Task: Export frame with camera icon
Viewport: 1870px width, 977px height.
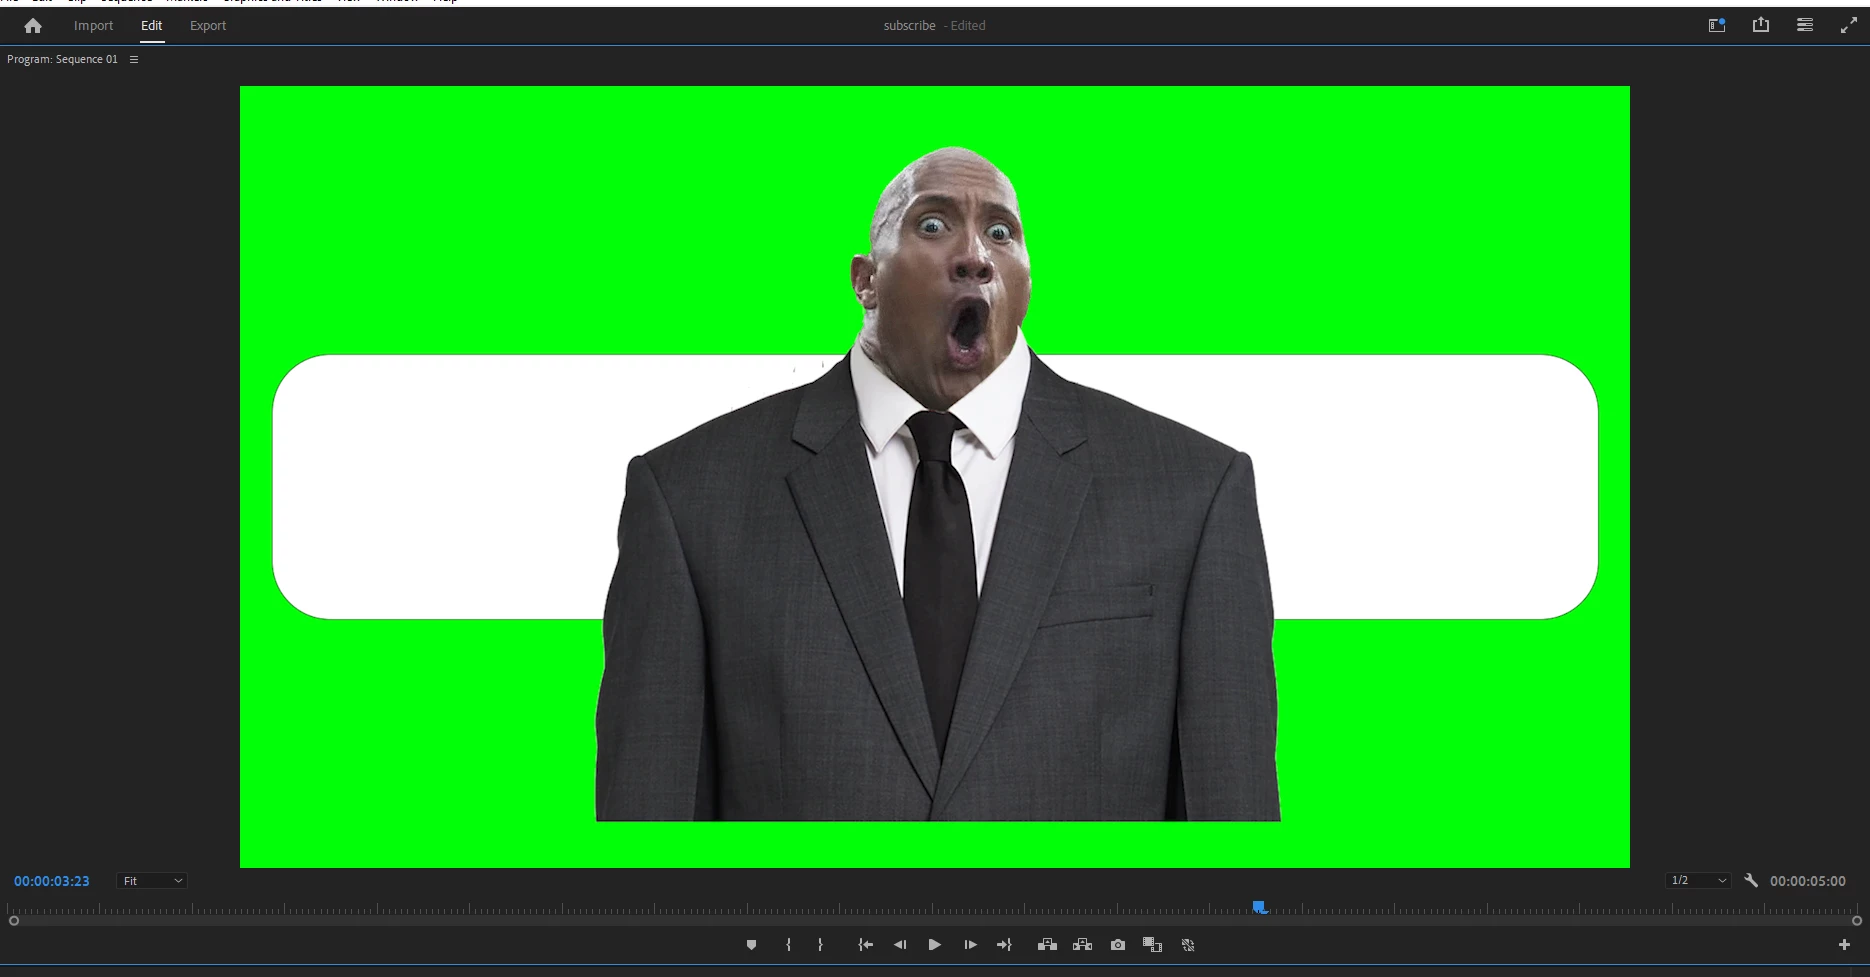Action: tap(1118, 945)
